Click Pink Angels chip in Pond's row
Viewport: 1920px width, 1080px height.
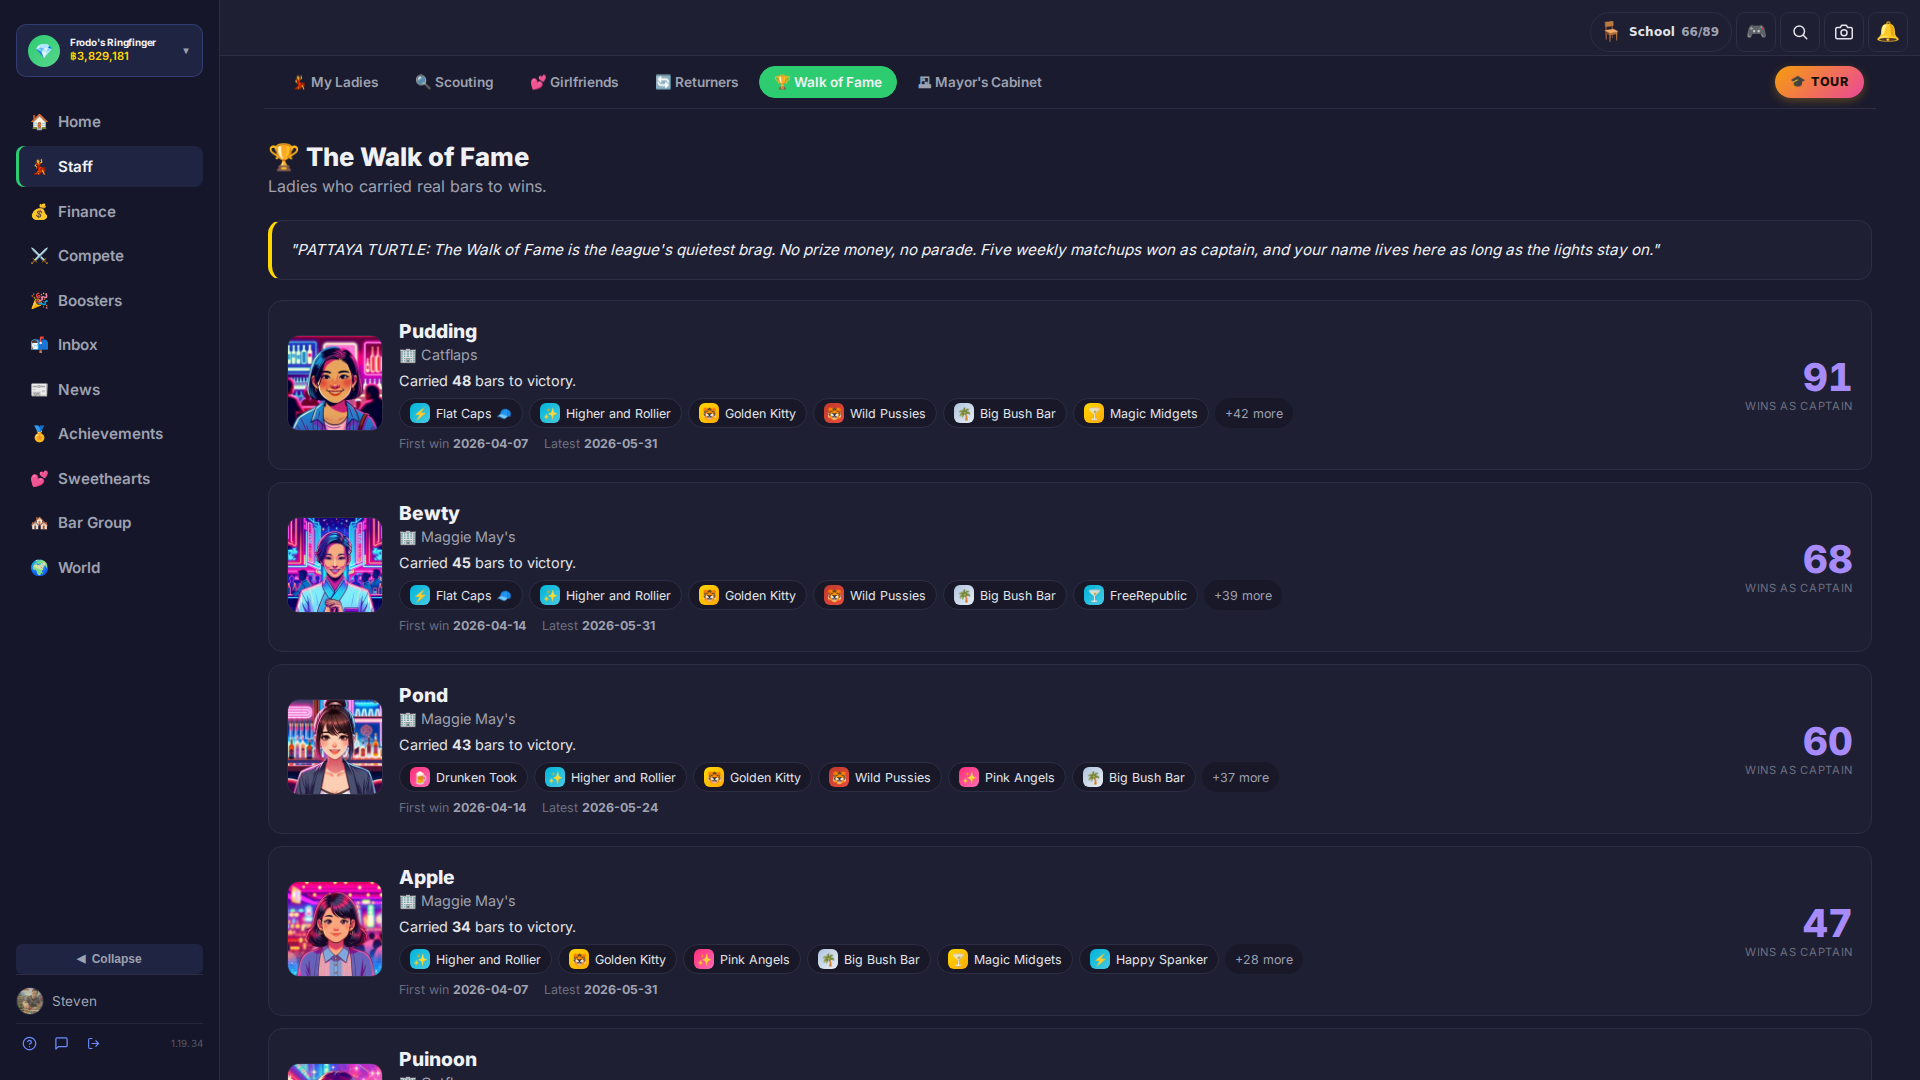pos(1007,778)
